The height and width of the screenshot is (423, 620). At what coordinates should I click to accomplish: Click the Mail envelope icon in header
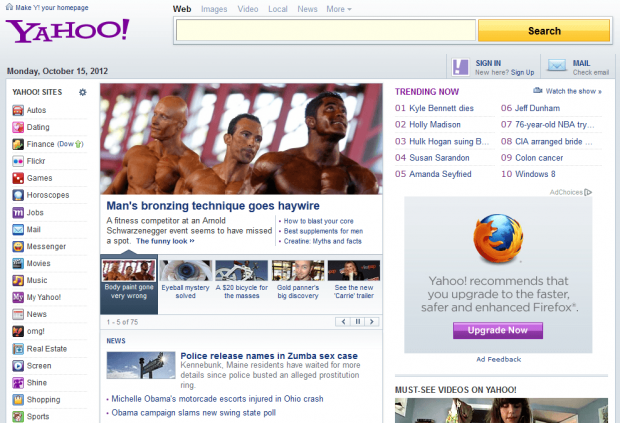click(x=557, y=65)
